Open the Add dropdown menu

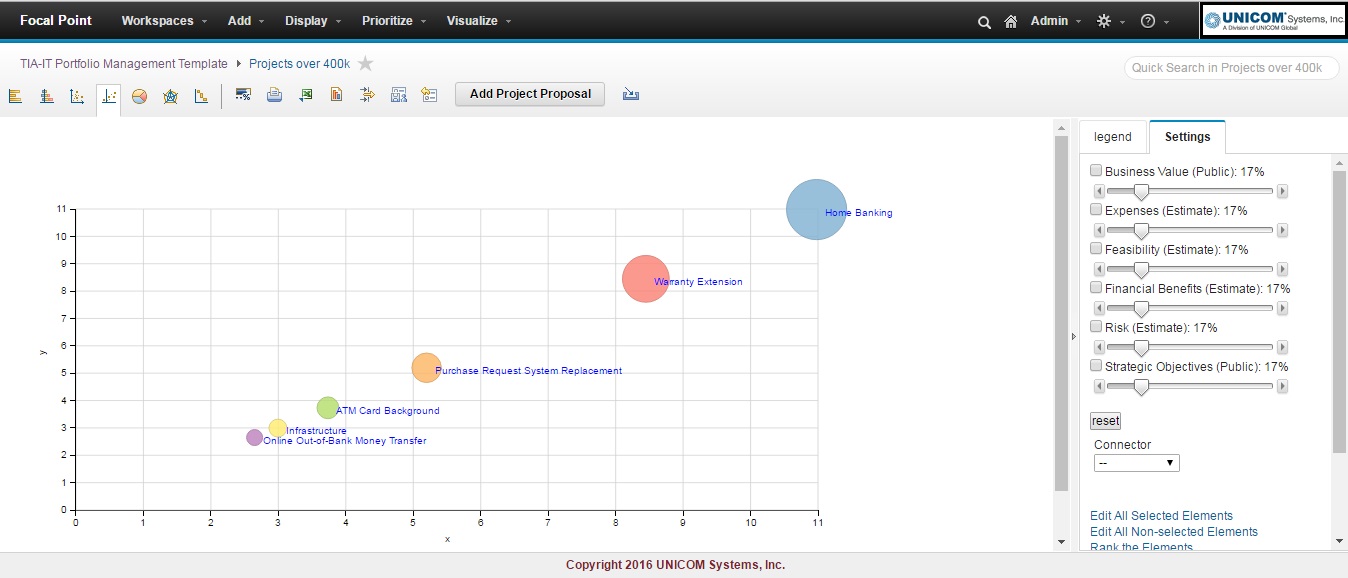coord(246,21)
